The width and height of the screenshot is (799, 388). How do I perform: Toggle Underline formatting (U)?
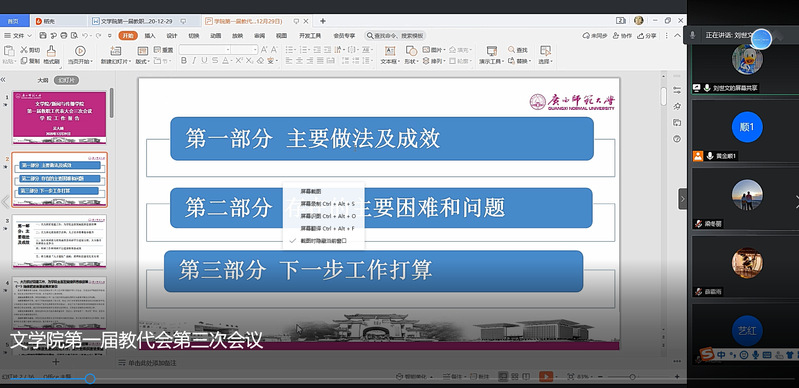pyautogui.click(x=204, y=61)
